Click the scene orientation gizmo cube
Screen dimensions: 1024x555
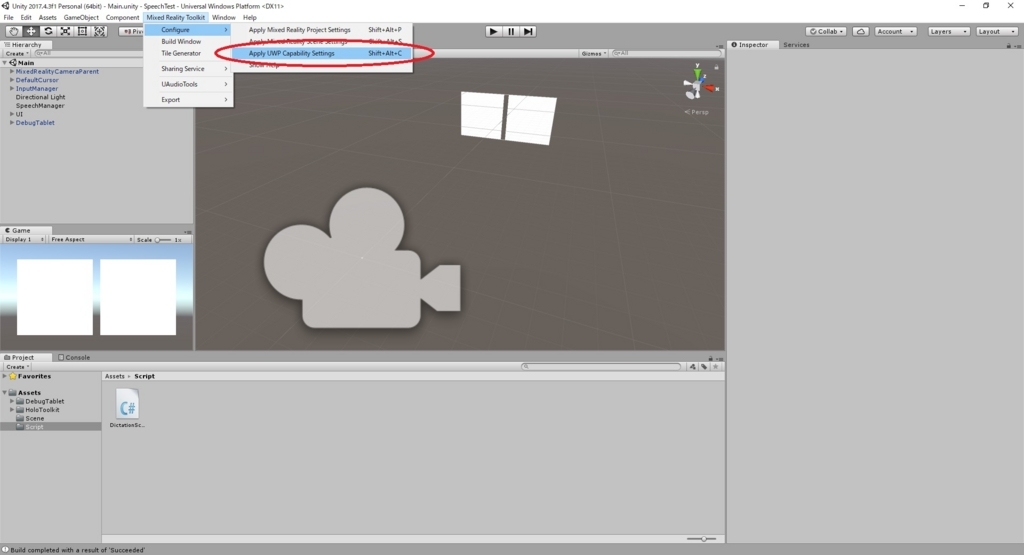tap(696, 87)
